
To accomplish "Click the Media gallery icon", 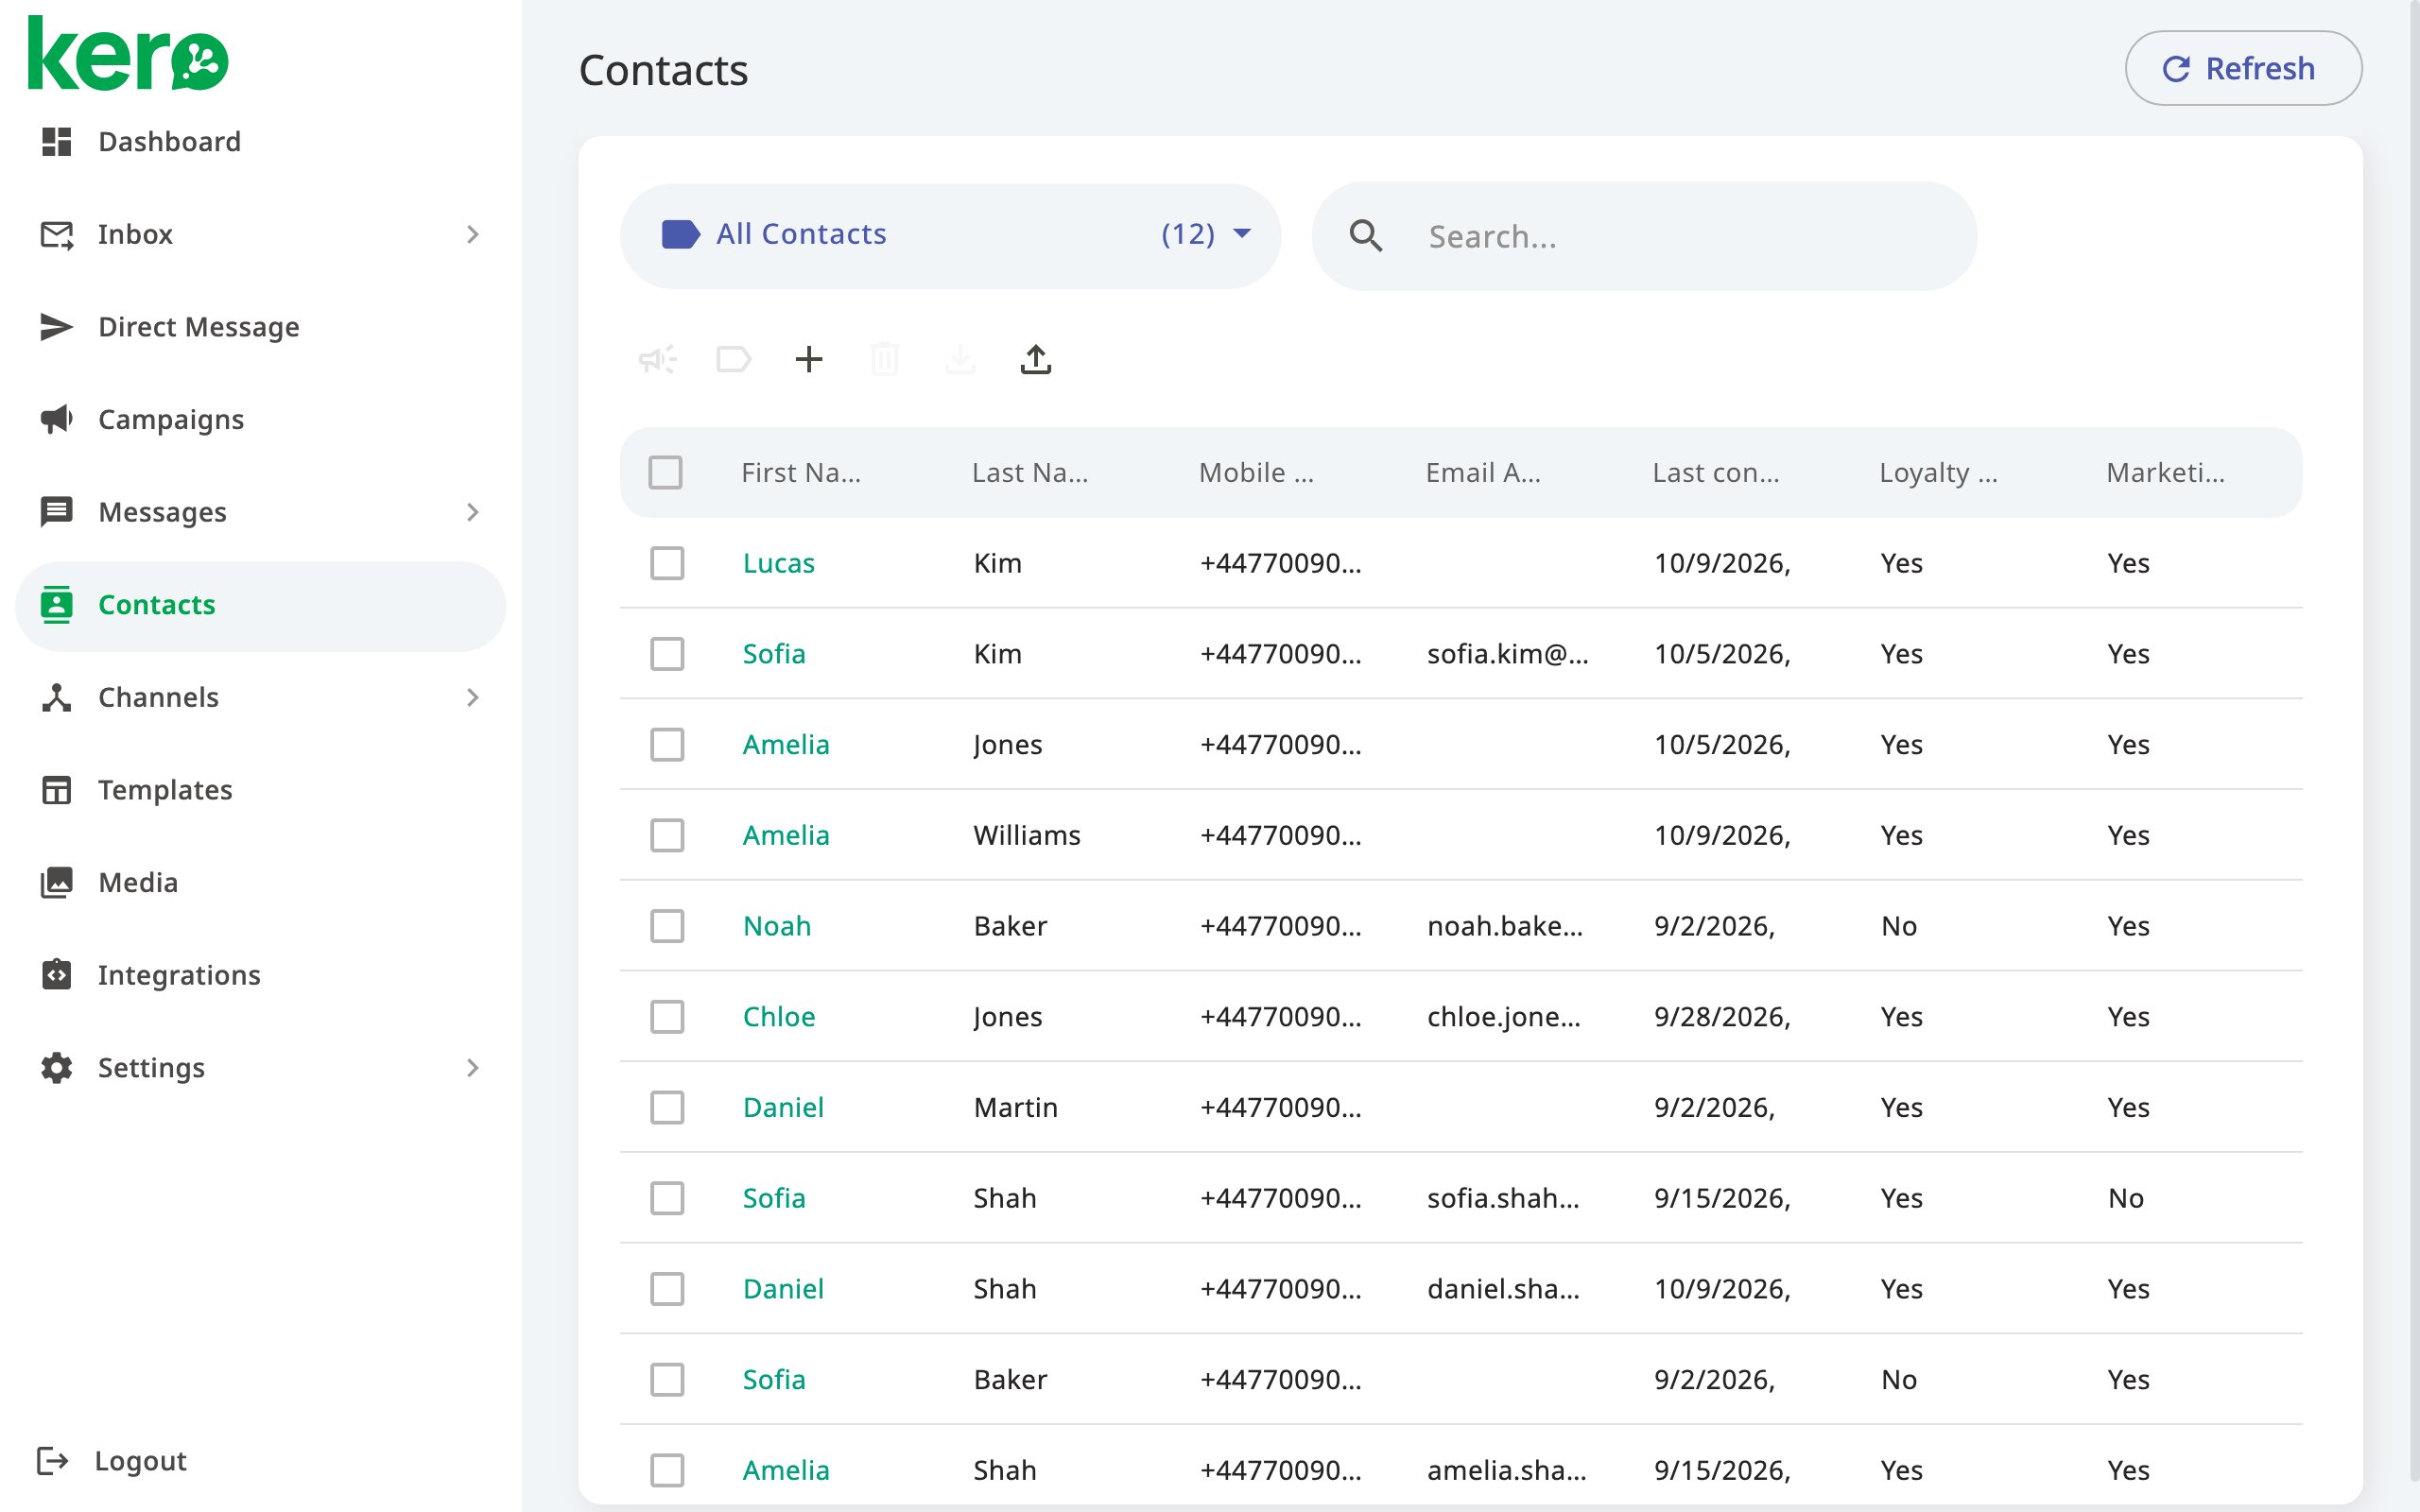I will point(56,882).
